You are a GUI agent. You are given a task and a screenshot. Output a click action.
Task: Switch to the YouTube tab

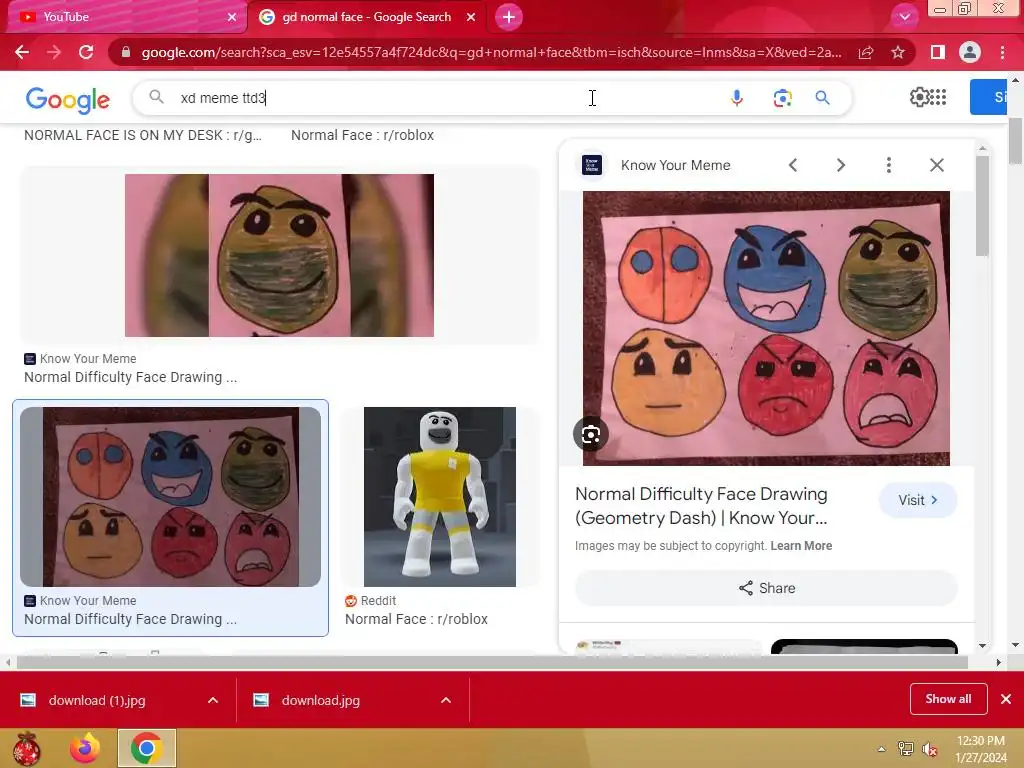[x=124, y=17]
